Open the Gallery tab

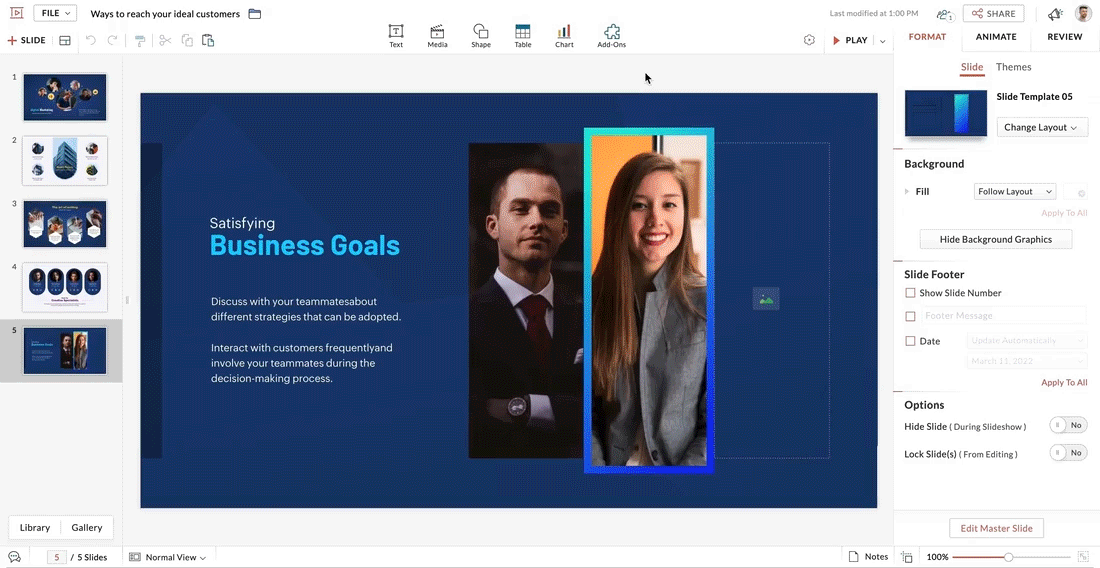(x=87, y=528)
